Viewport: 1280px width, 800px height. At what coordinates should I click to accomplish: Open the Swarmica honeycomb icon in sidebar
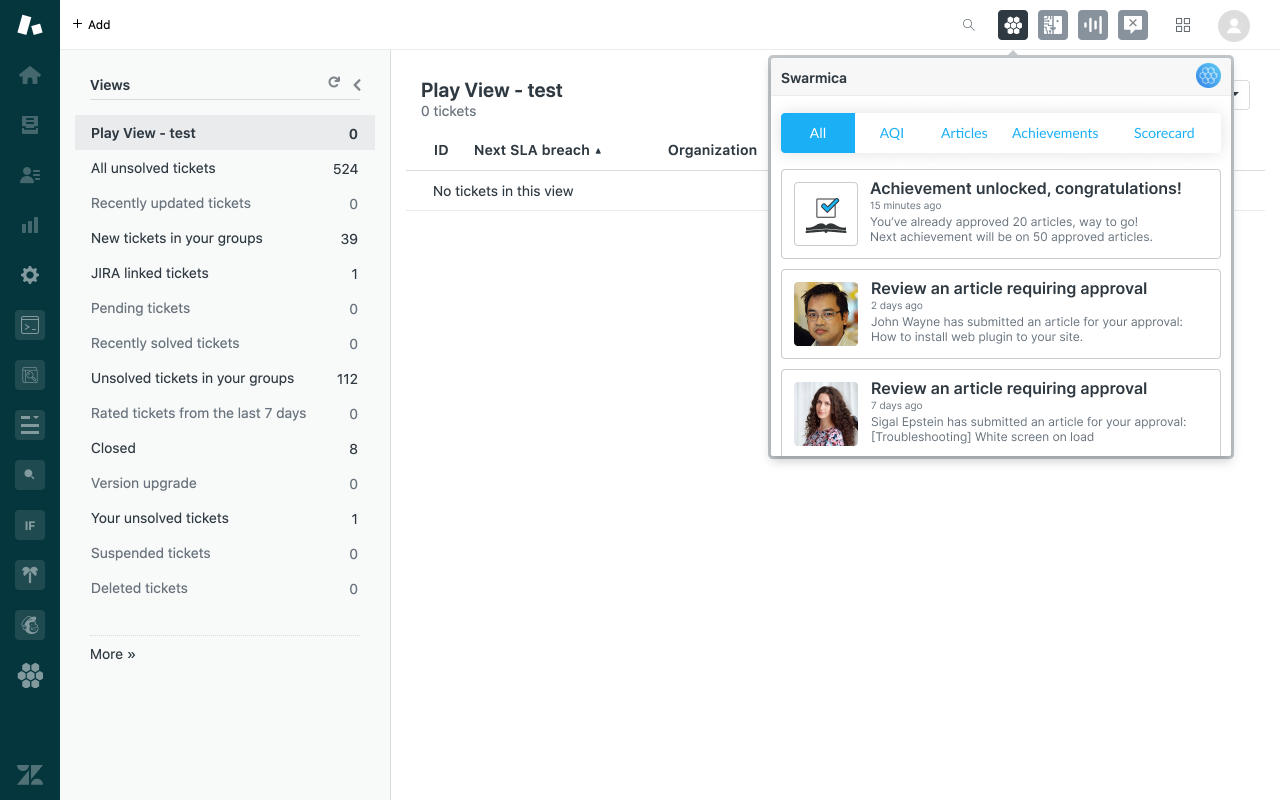click(30, 676)
